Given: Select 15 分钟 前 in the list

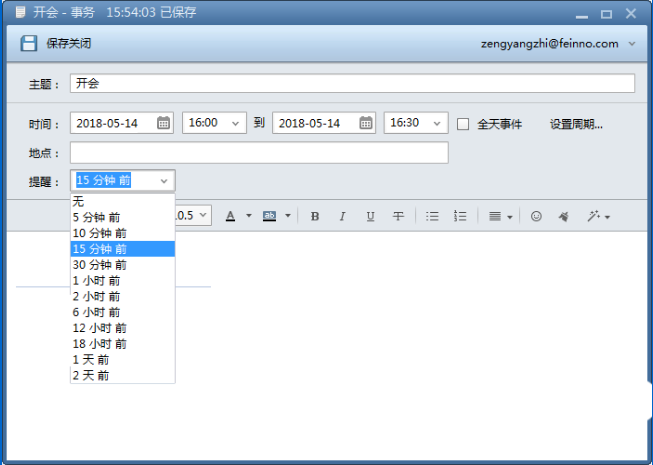Looking at the screenshot, I should click(x=123, y=249).
